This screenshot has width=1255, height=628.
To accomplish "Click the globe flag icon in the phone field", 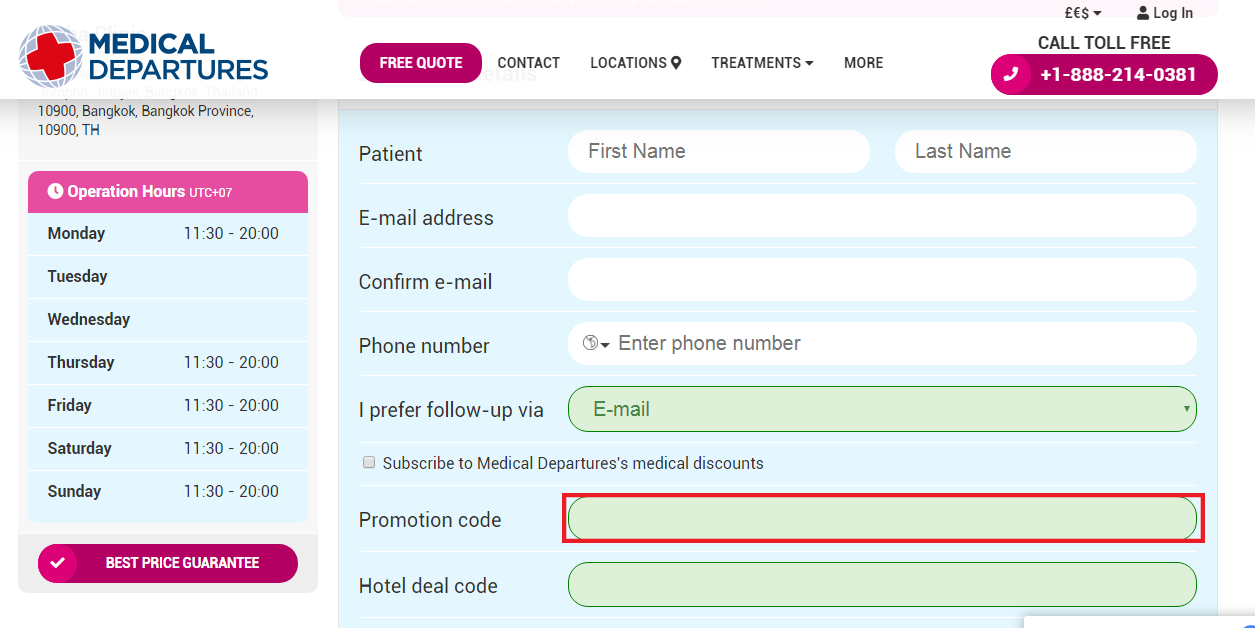I will pos(590,344).
